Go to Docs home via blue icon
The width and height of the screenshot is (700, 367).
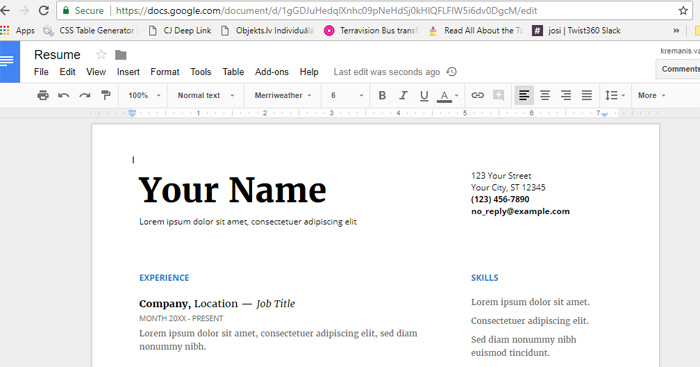tap(10, 62)
